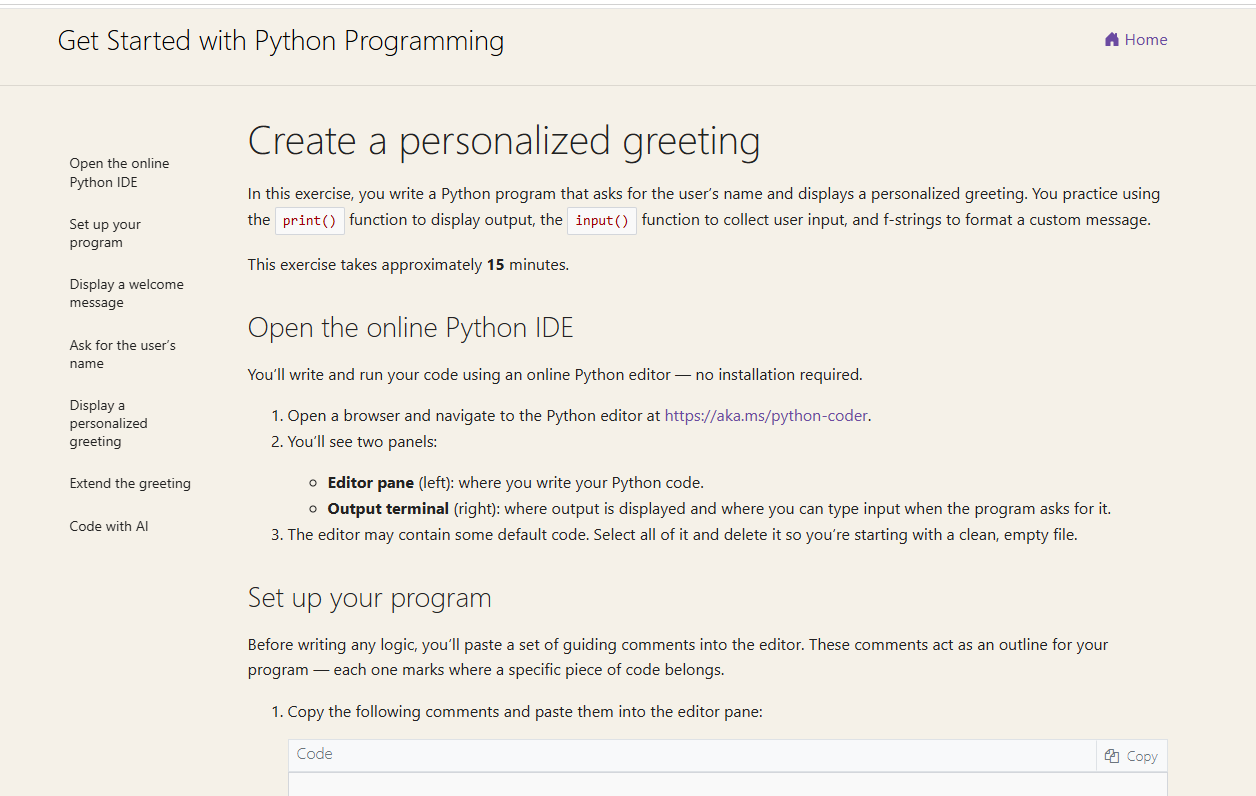Click the 'You'll see two panels:' step text
Screen dimensions: 1256x796
point(362,441)
